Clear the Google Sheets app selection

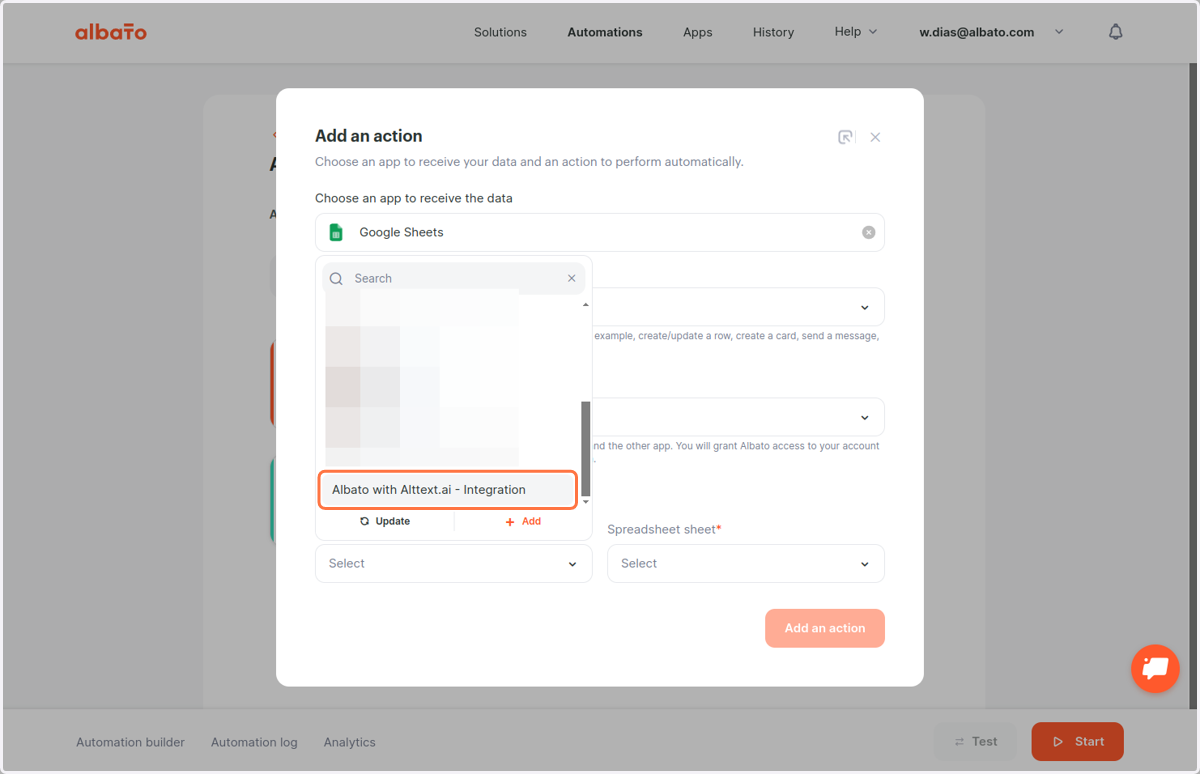click(868, 232)
